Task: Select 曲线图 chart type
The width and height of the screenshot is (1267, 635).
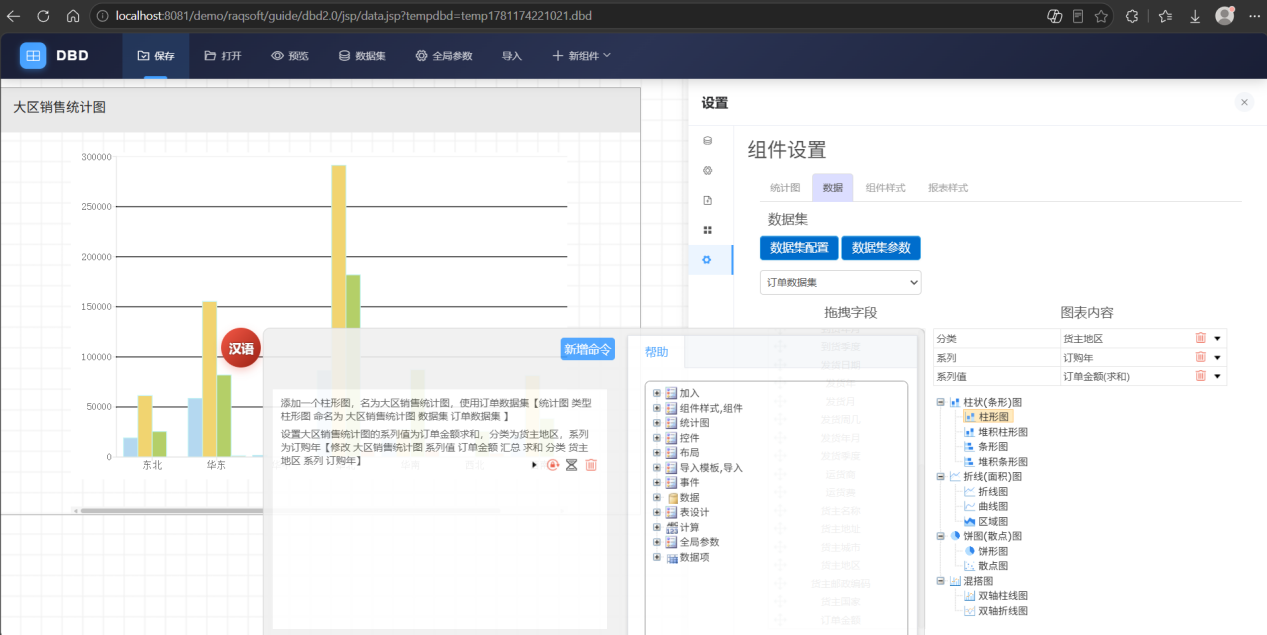Action: 986,507
